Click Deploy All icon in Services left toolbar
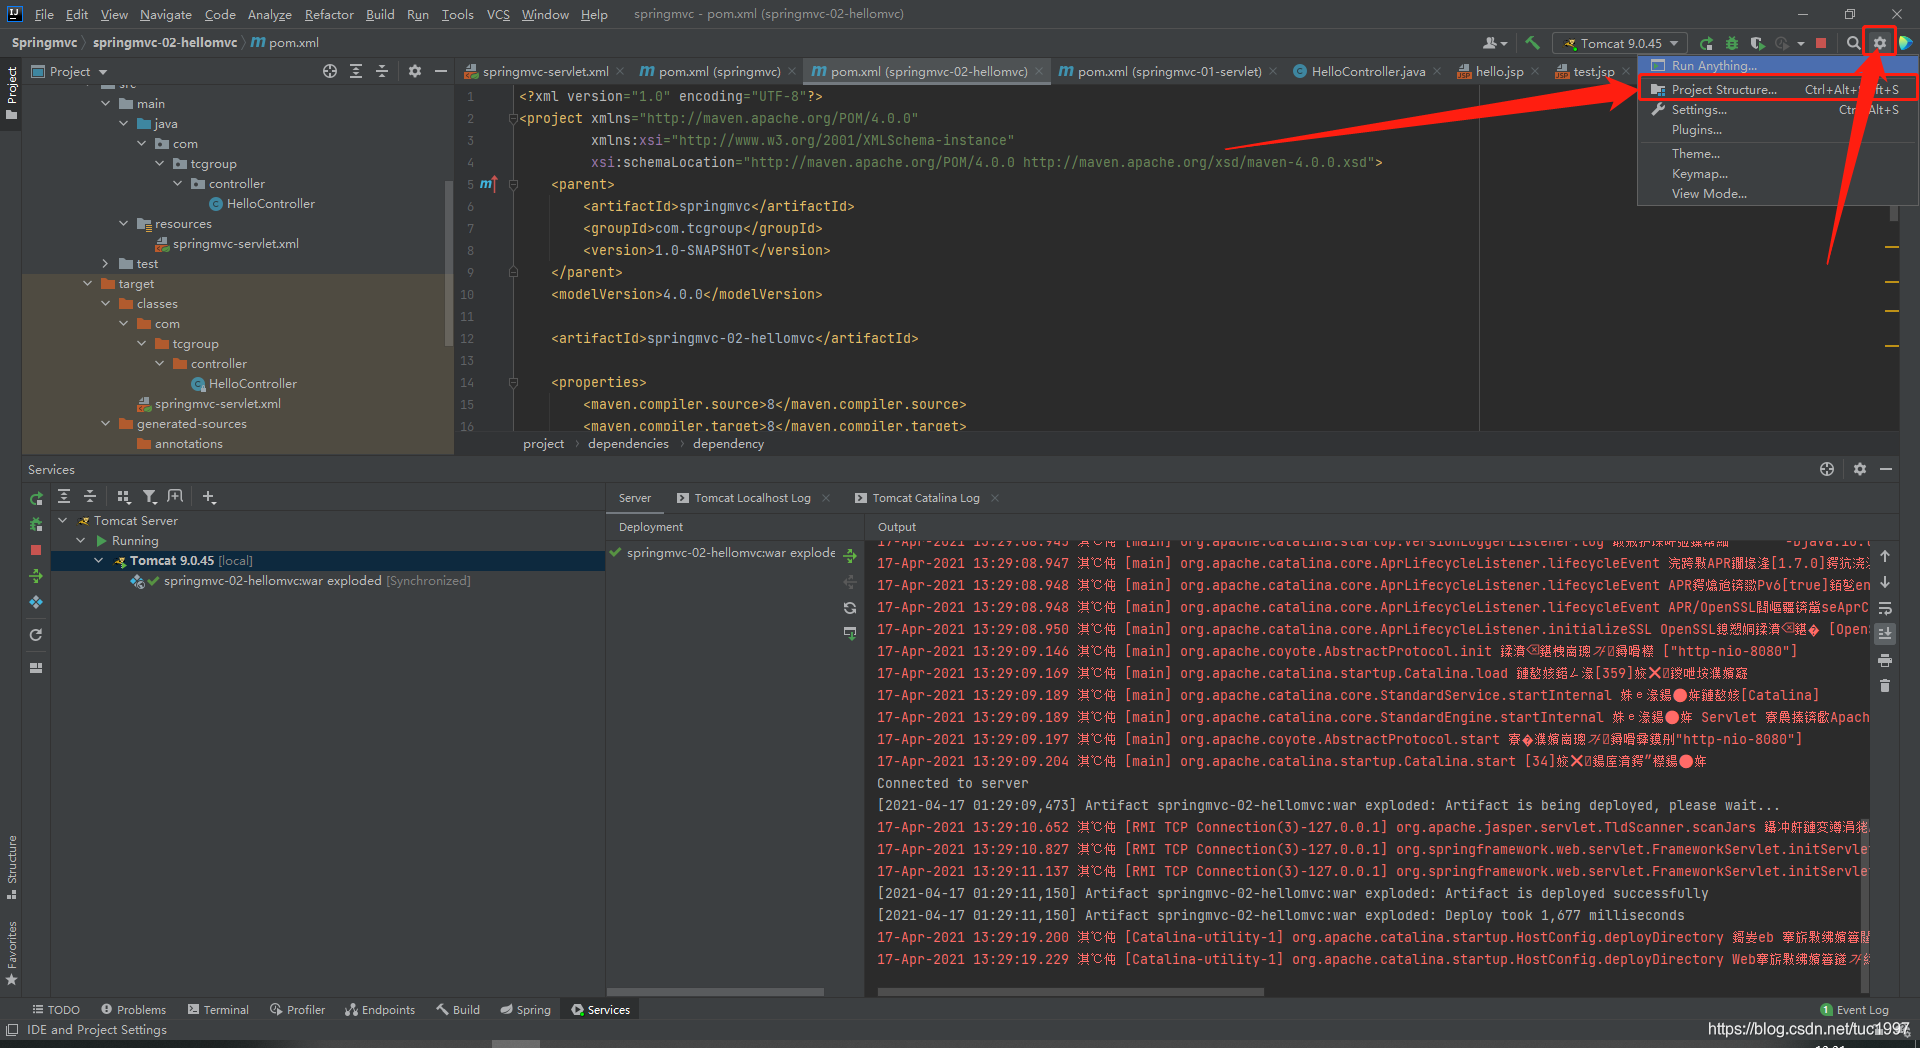This screenshot has height=1048, width=1920. [x=36, y=576]
